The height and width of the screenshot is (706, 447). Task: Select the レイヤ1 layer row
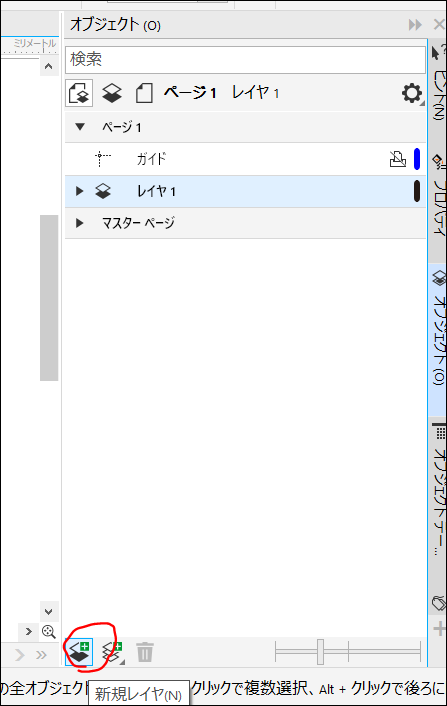(x=245, y=191)
